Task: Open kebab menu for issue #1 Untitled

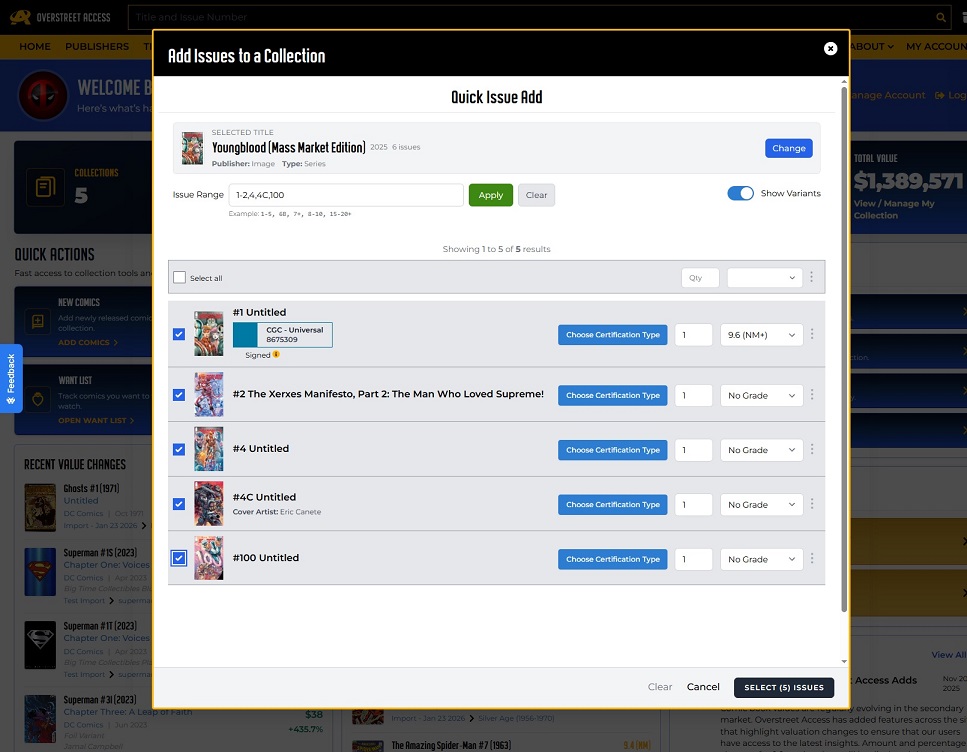Action: (812, 334)
